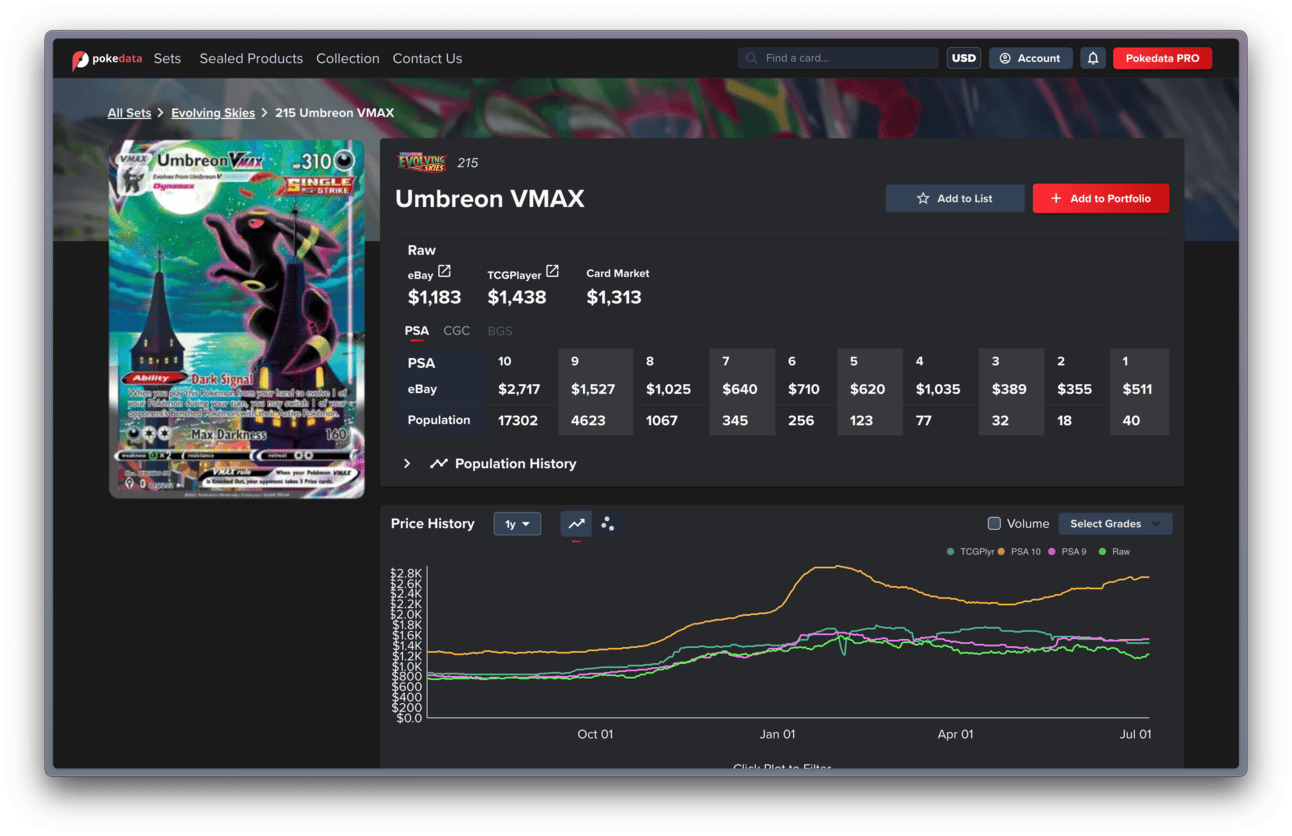Open the Collection page
Viewport: 1292px width, 836px height.
coord(348,59)
